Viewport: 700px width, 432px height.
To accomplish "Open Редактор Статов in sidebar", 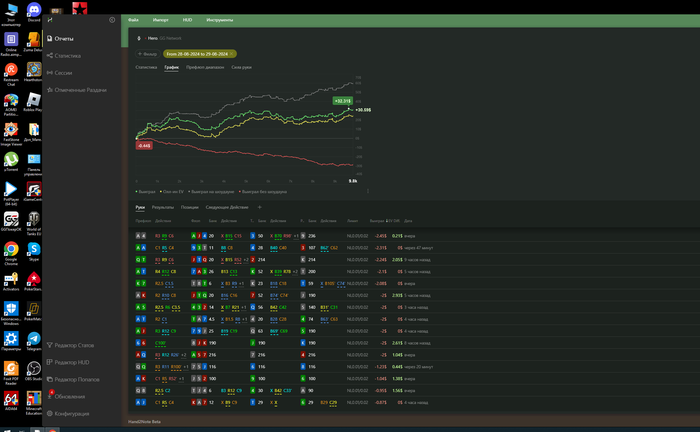I will (x=71, y=345).
